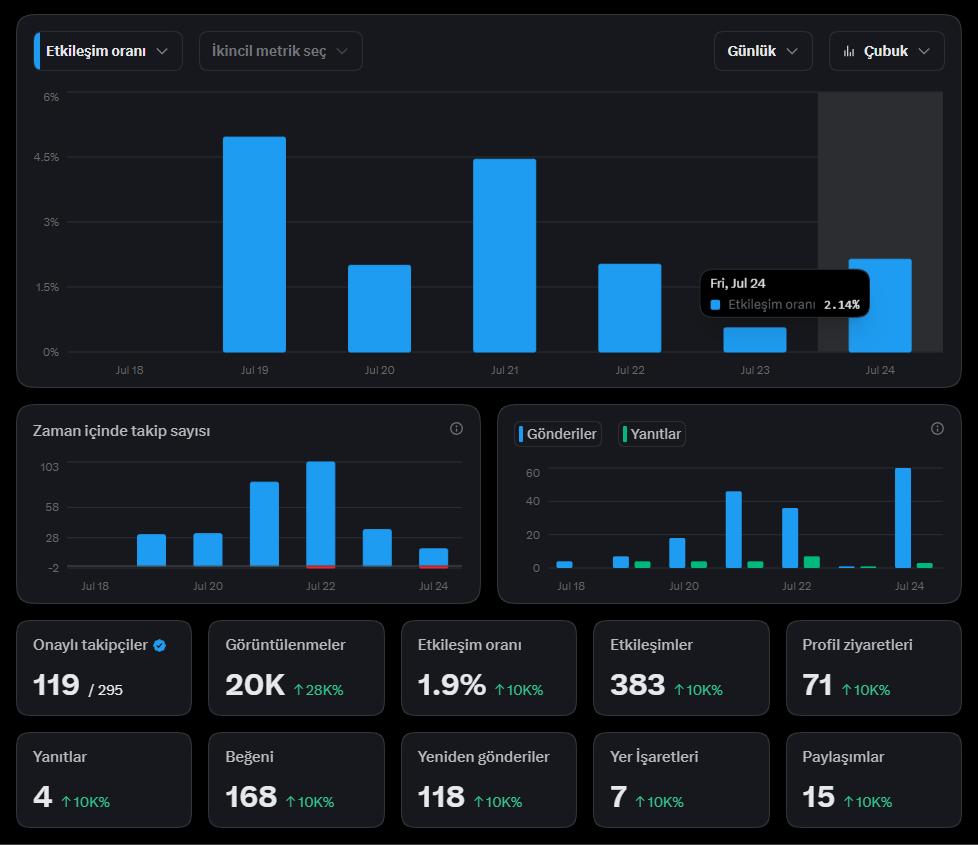Click the Jul 21 engagement rate bar
Image resolution: width=978 pixels, height=845 pixels.
pos(505,256)
